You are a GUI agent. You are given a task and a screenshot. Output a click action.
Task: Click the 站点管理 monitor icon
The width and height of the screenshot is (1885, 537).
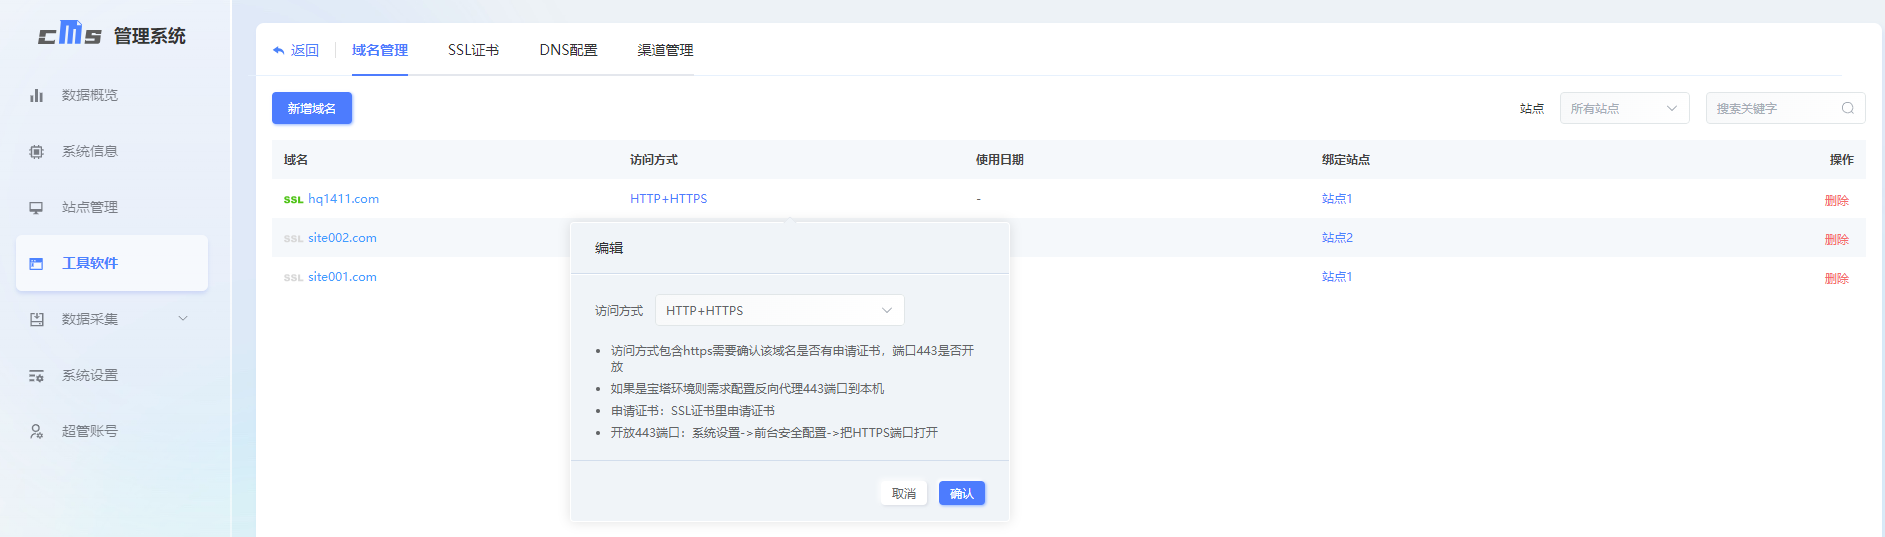point(36,207)
